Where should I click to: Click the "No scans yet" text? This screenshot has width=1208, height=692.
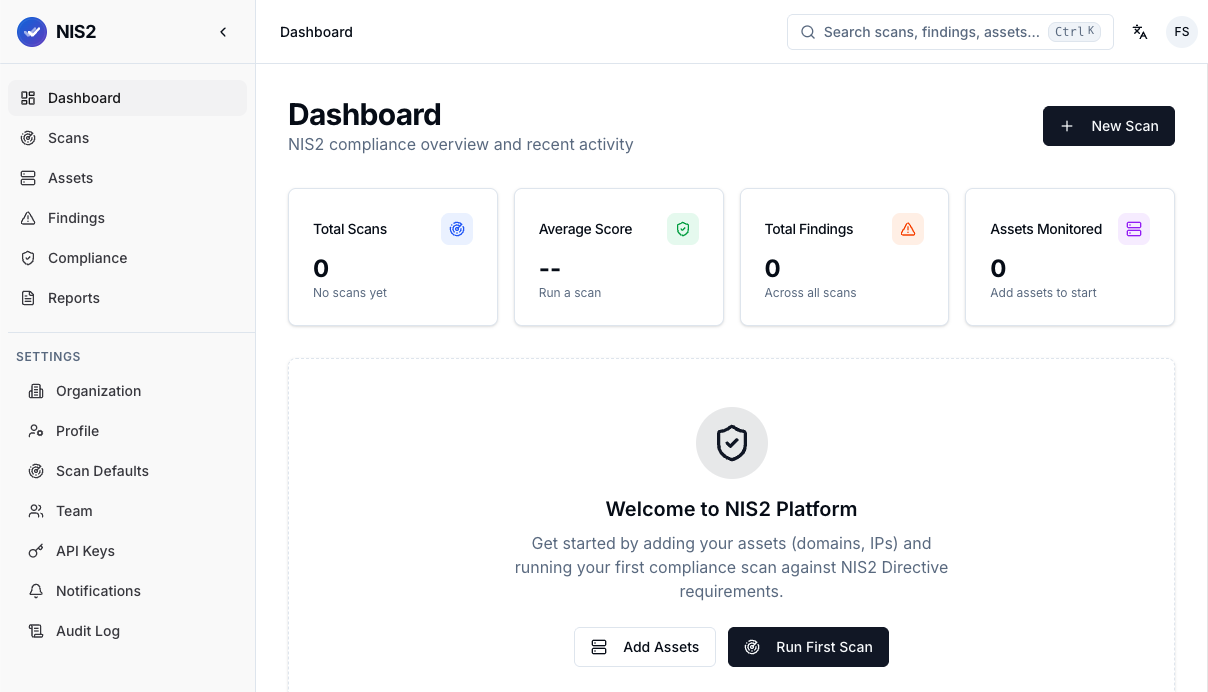[350, 293]
